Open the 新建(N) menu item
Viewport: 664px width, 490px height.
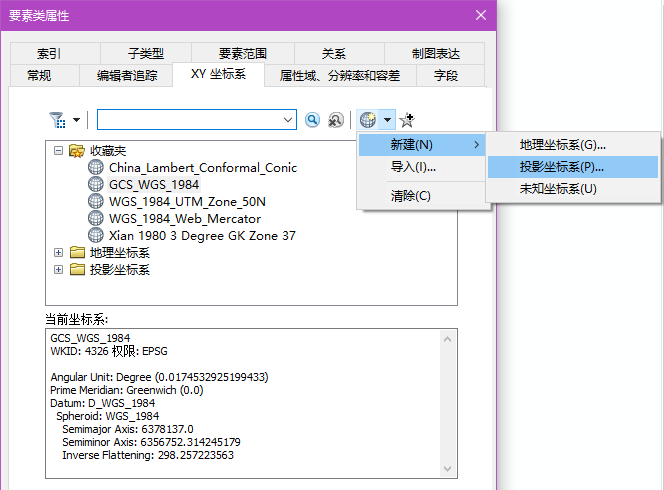(421, 145)
